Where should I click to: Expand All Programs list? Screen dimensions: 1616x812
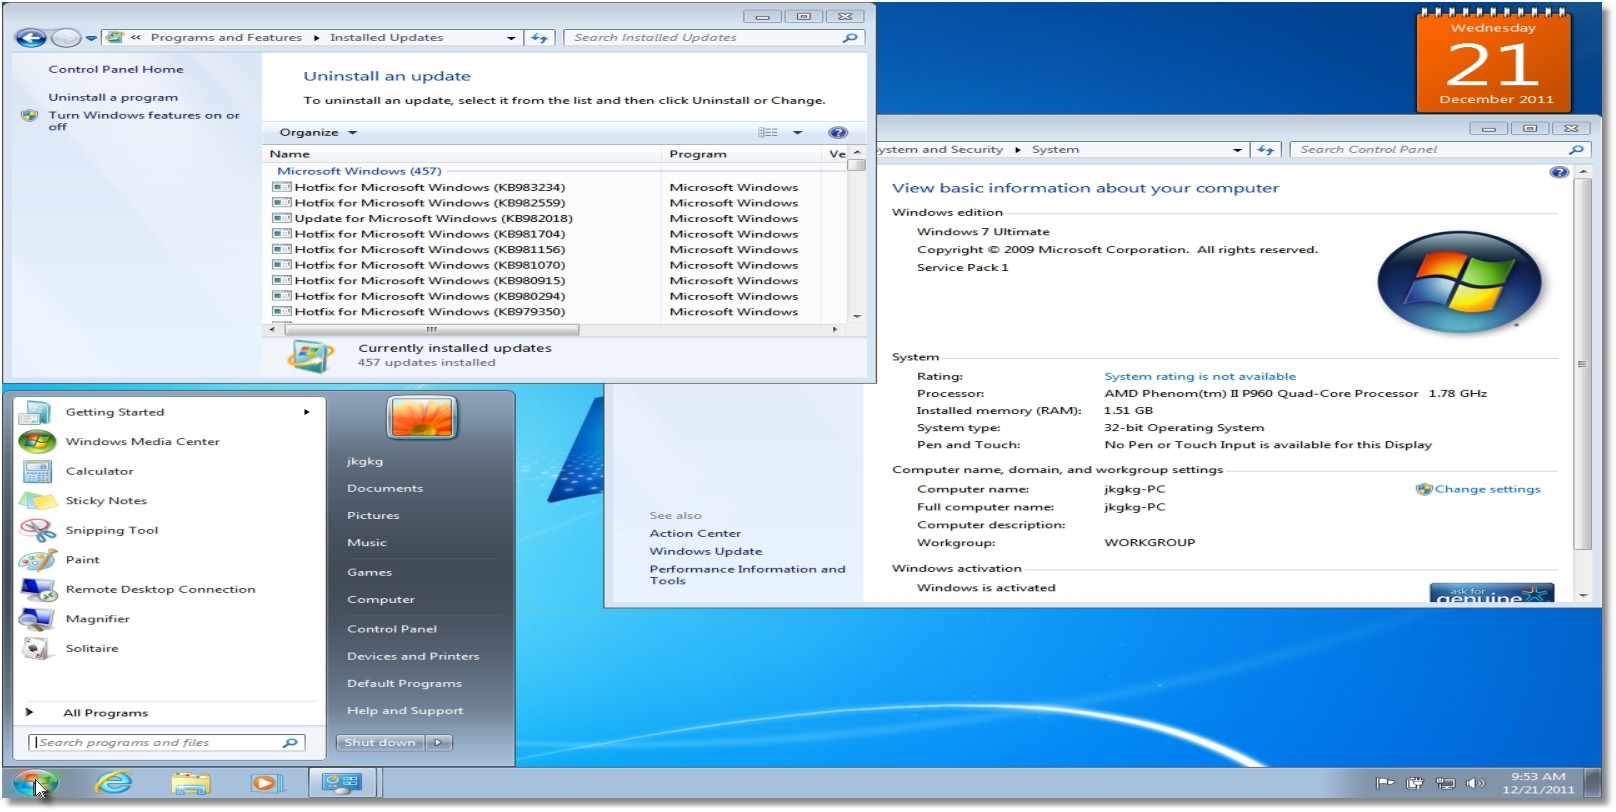(x=105, y=713)
